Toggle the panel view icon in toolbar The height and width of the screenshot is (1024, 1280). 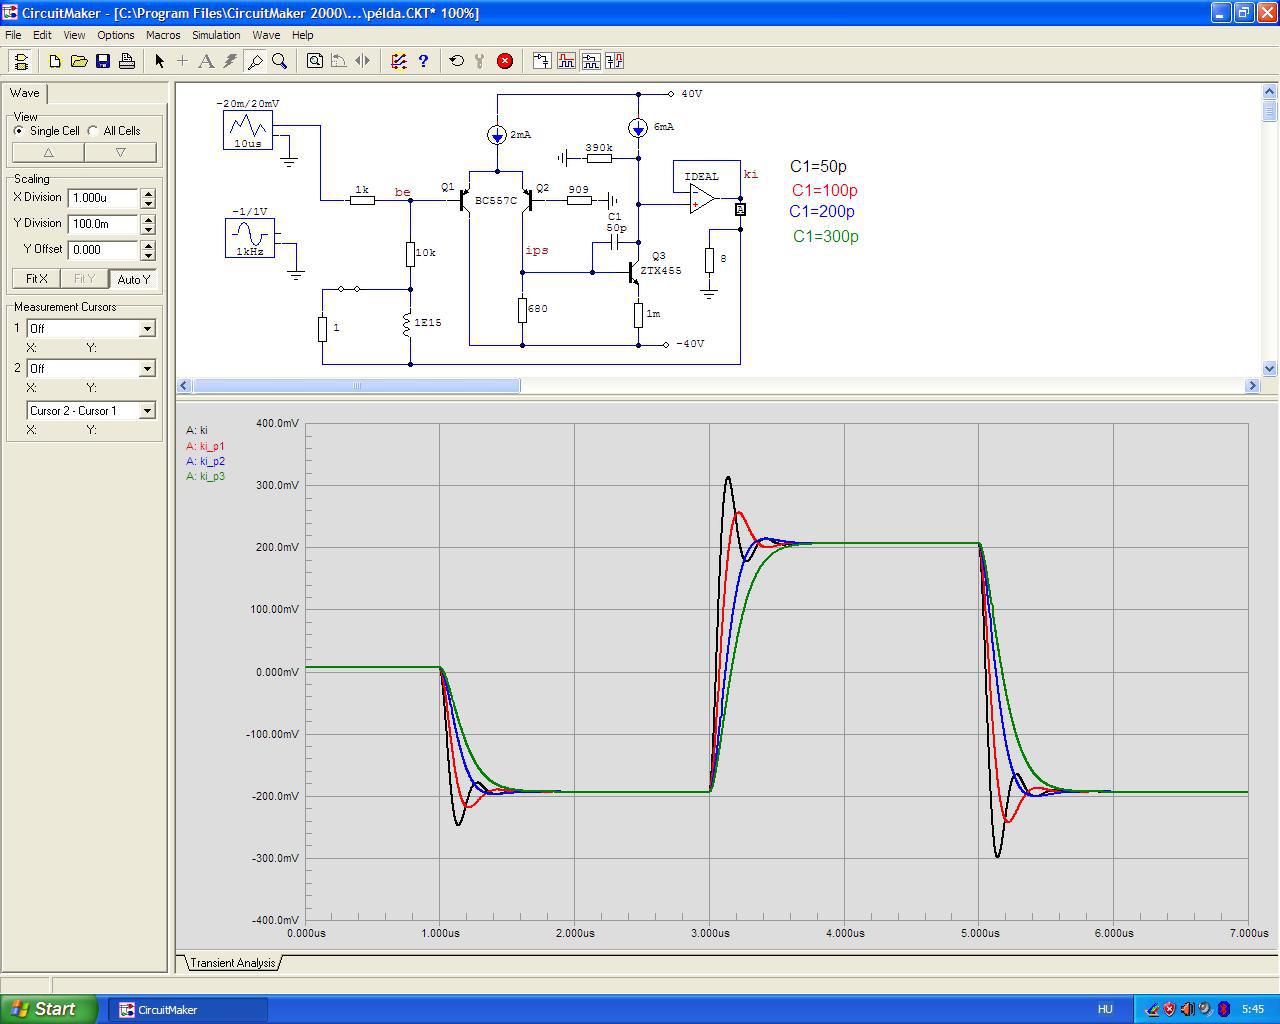(x=21, y=61)
